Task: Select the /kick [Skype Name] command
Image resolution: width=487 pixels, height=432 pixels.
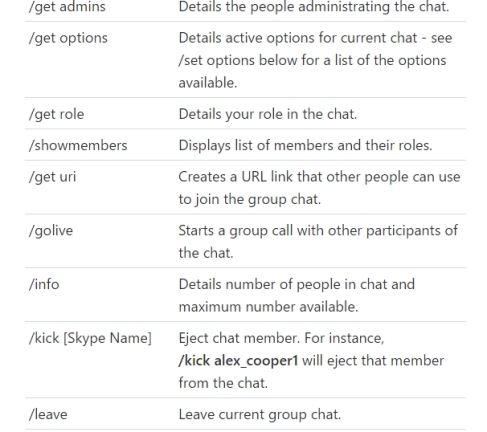Action: [90, 338]
